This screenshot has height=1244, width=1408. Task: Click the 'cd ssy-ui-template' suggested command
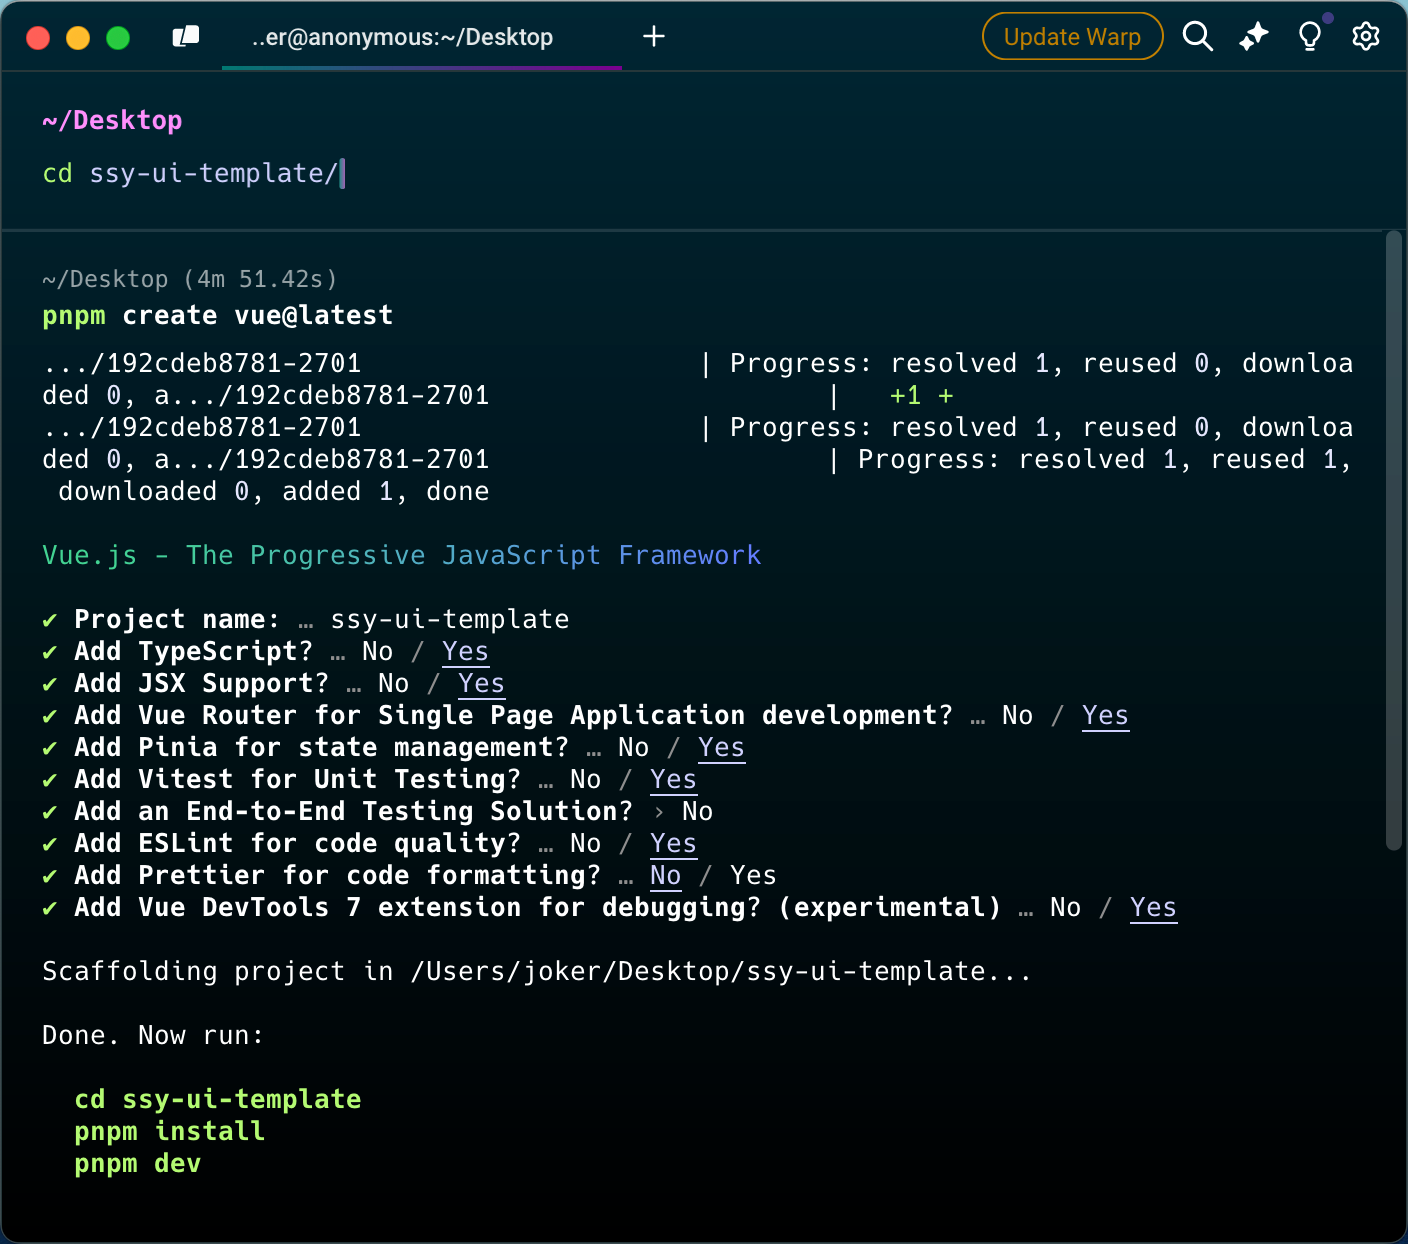coord(217,1099)
